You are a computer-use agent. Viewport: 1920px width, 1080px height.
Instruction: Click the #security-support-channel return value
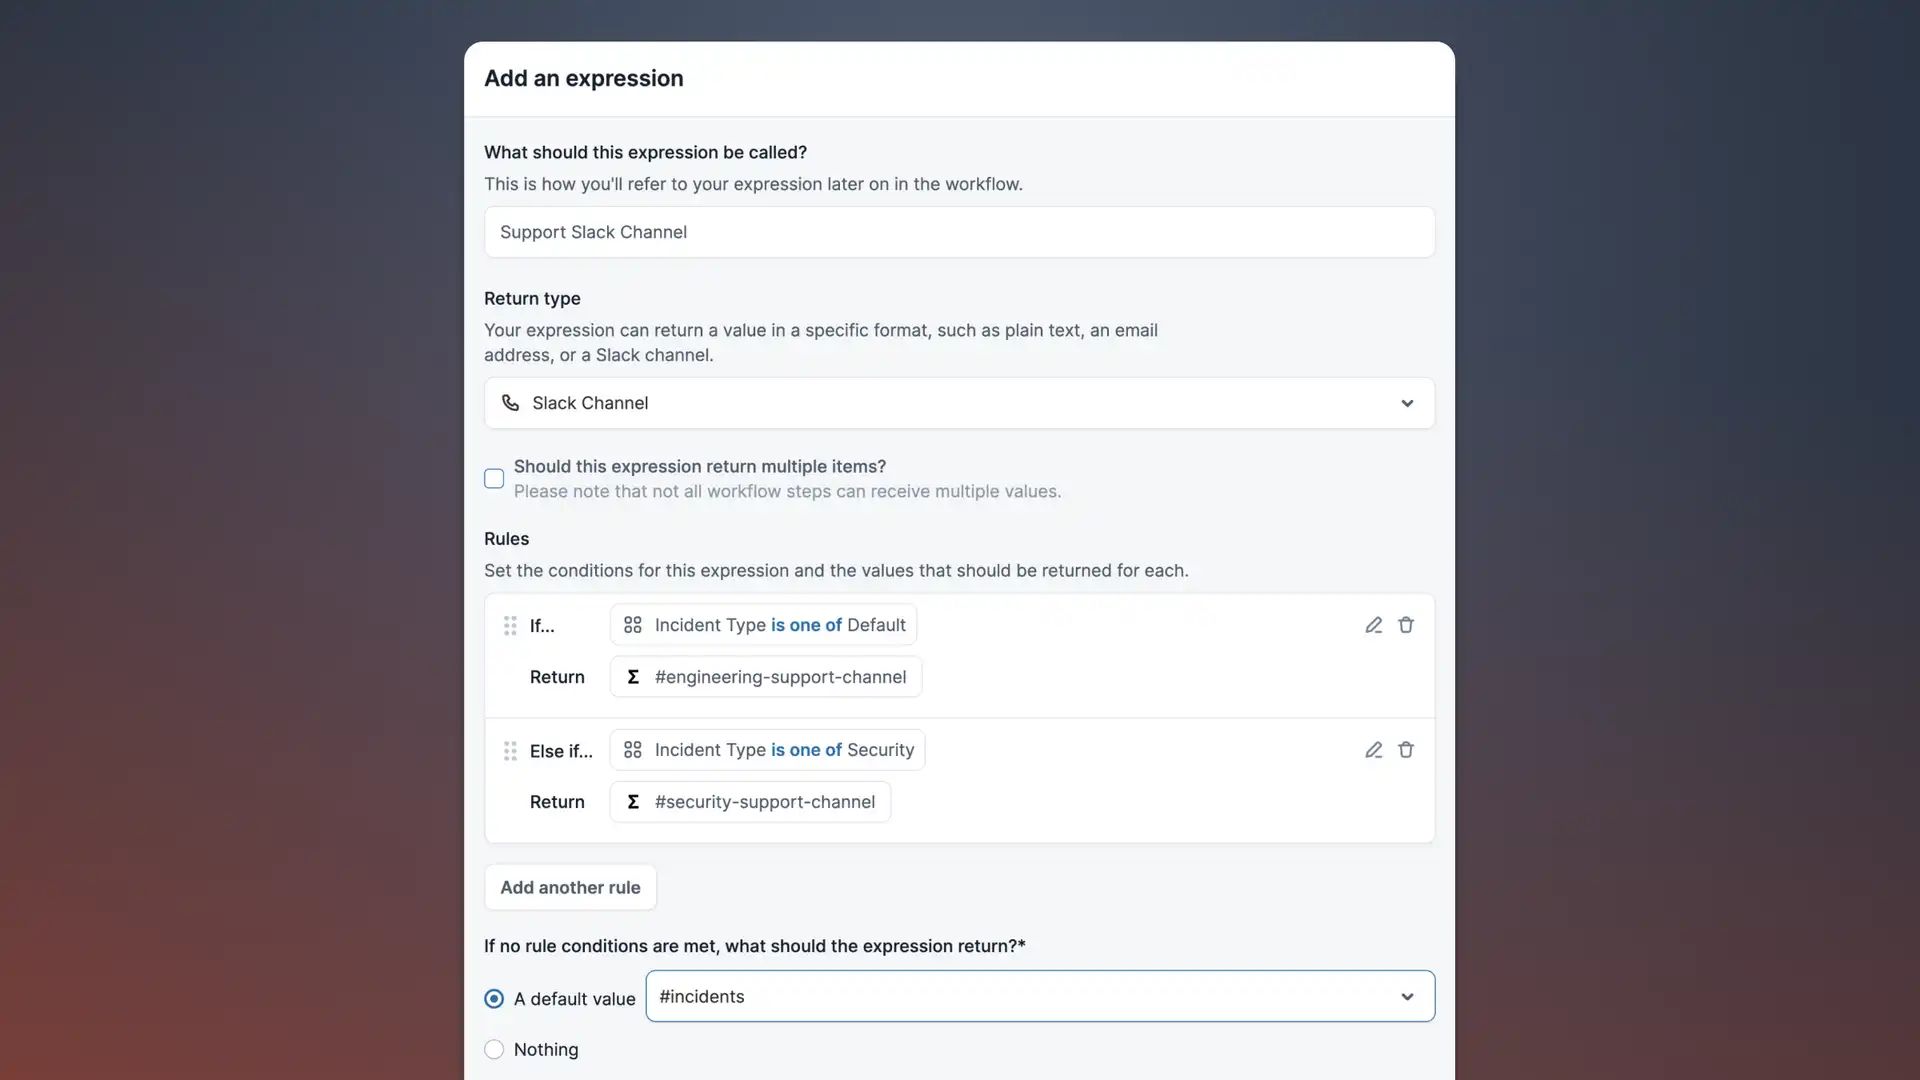[764, 802]
